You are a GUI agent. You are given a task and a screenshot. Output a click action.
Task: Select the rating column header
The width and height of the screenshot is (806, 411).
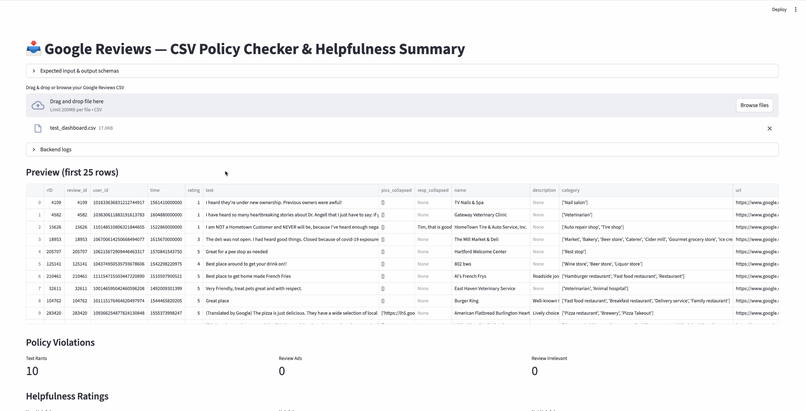coord(194,190)
